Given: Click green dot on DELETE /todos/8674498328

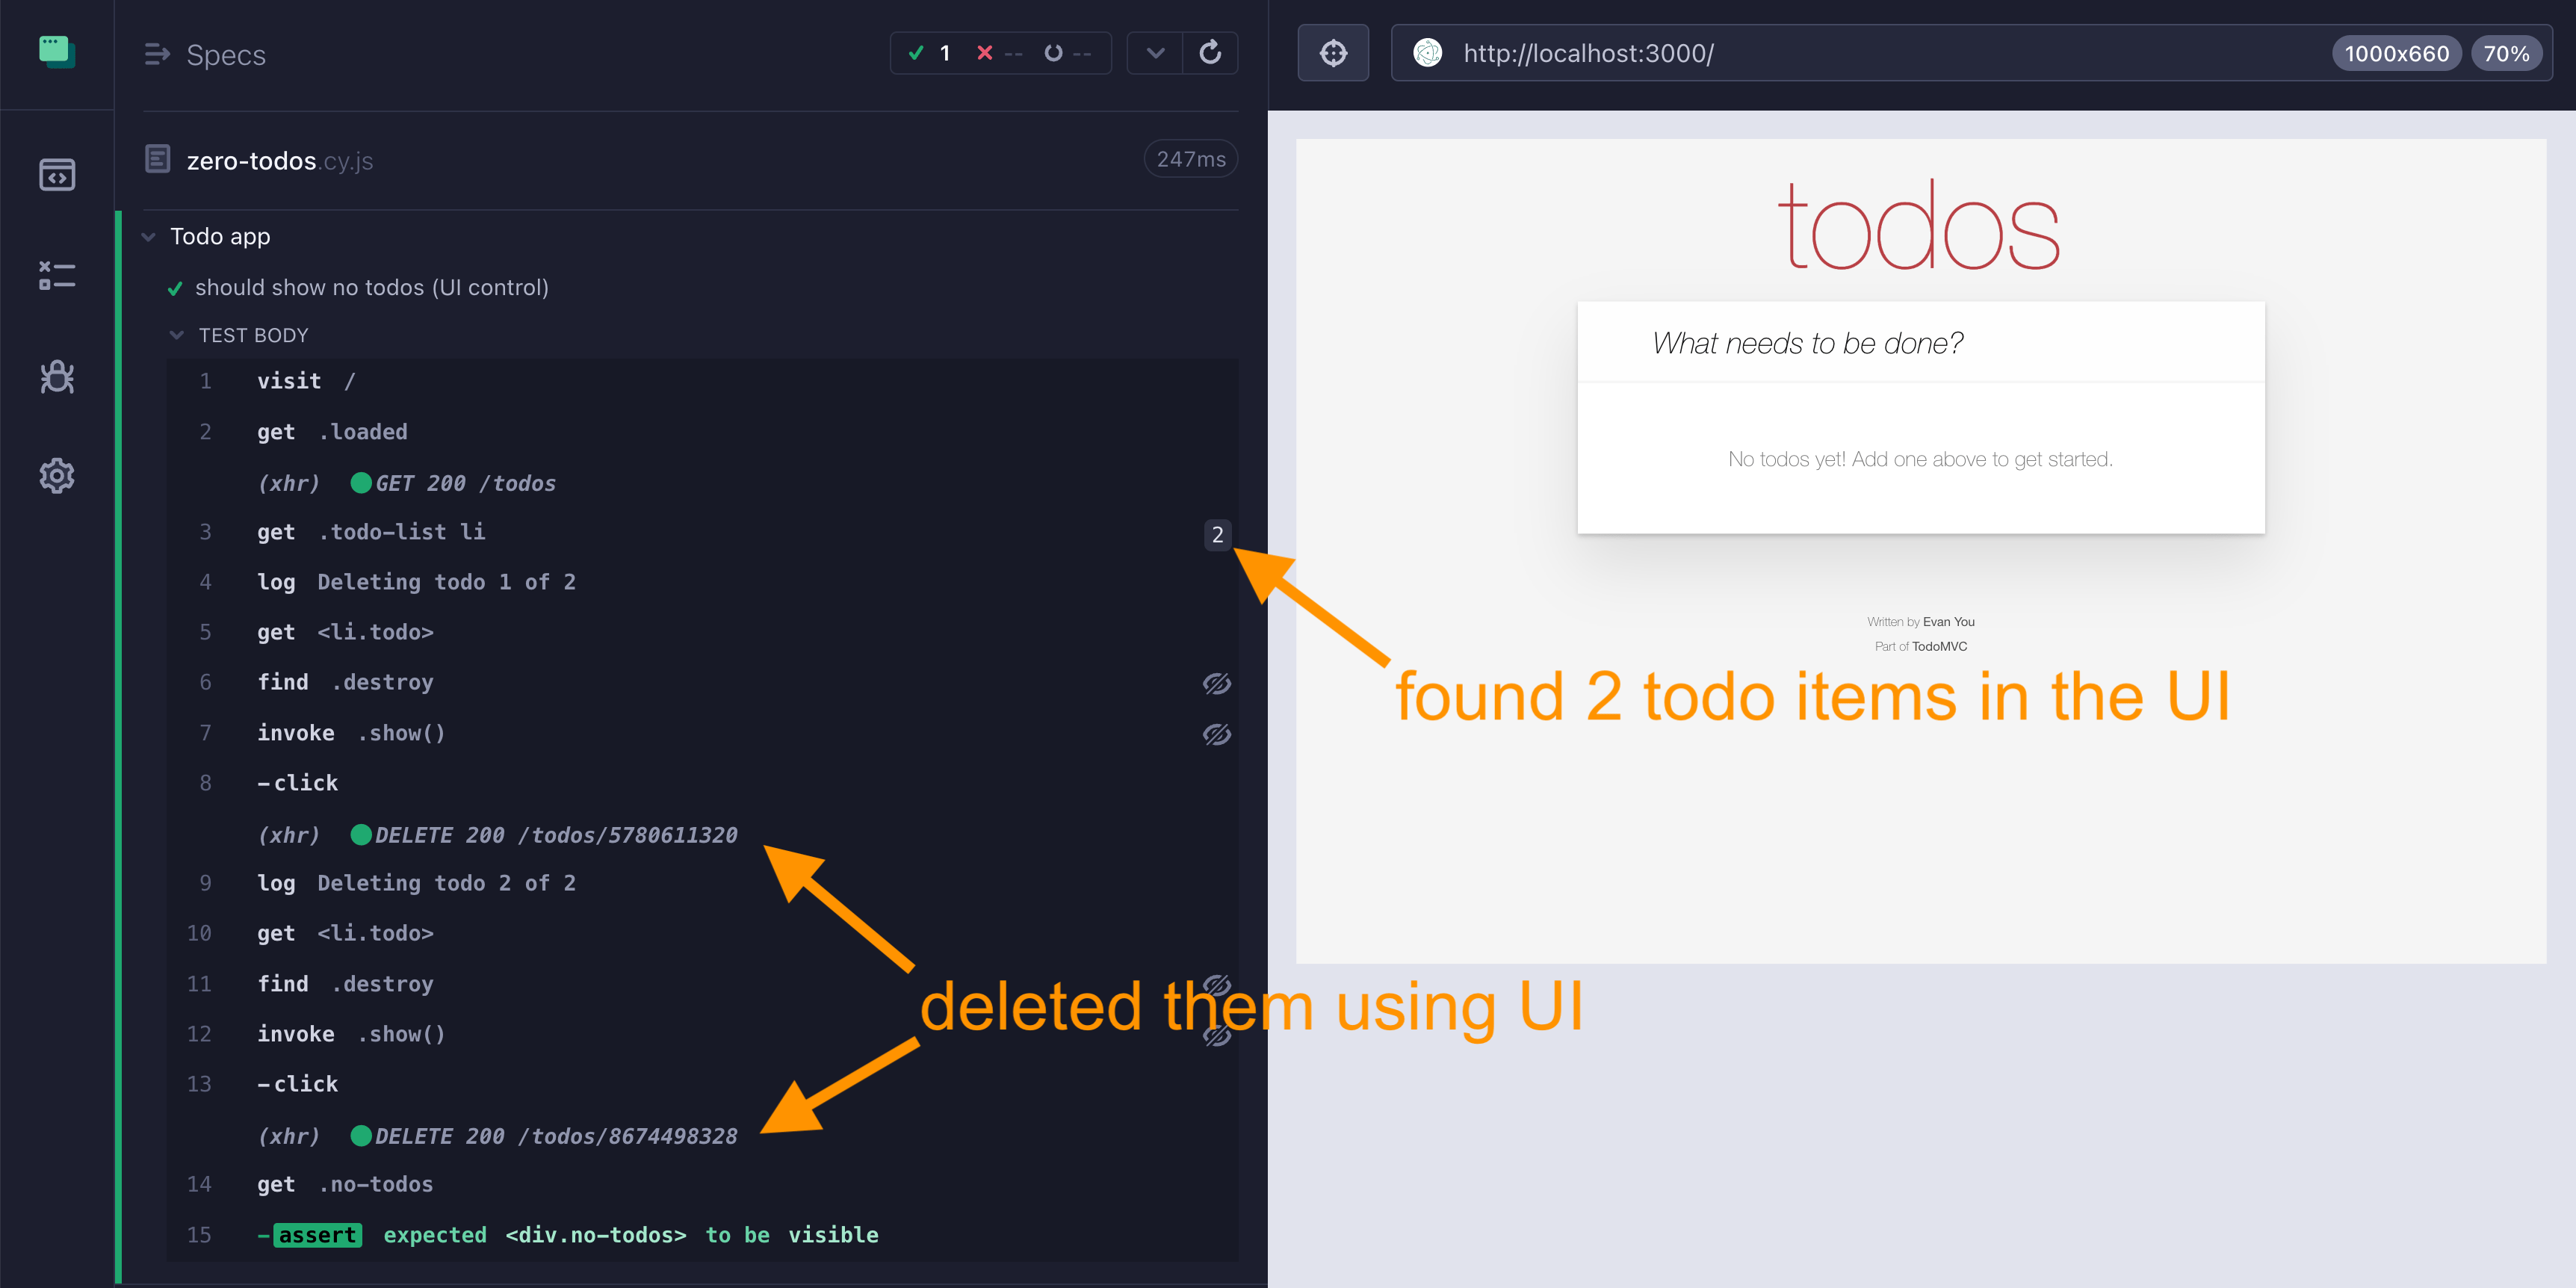Looking at the screenshot, I should click(x=361, y=1136).
